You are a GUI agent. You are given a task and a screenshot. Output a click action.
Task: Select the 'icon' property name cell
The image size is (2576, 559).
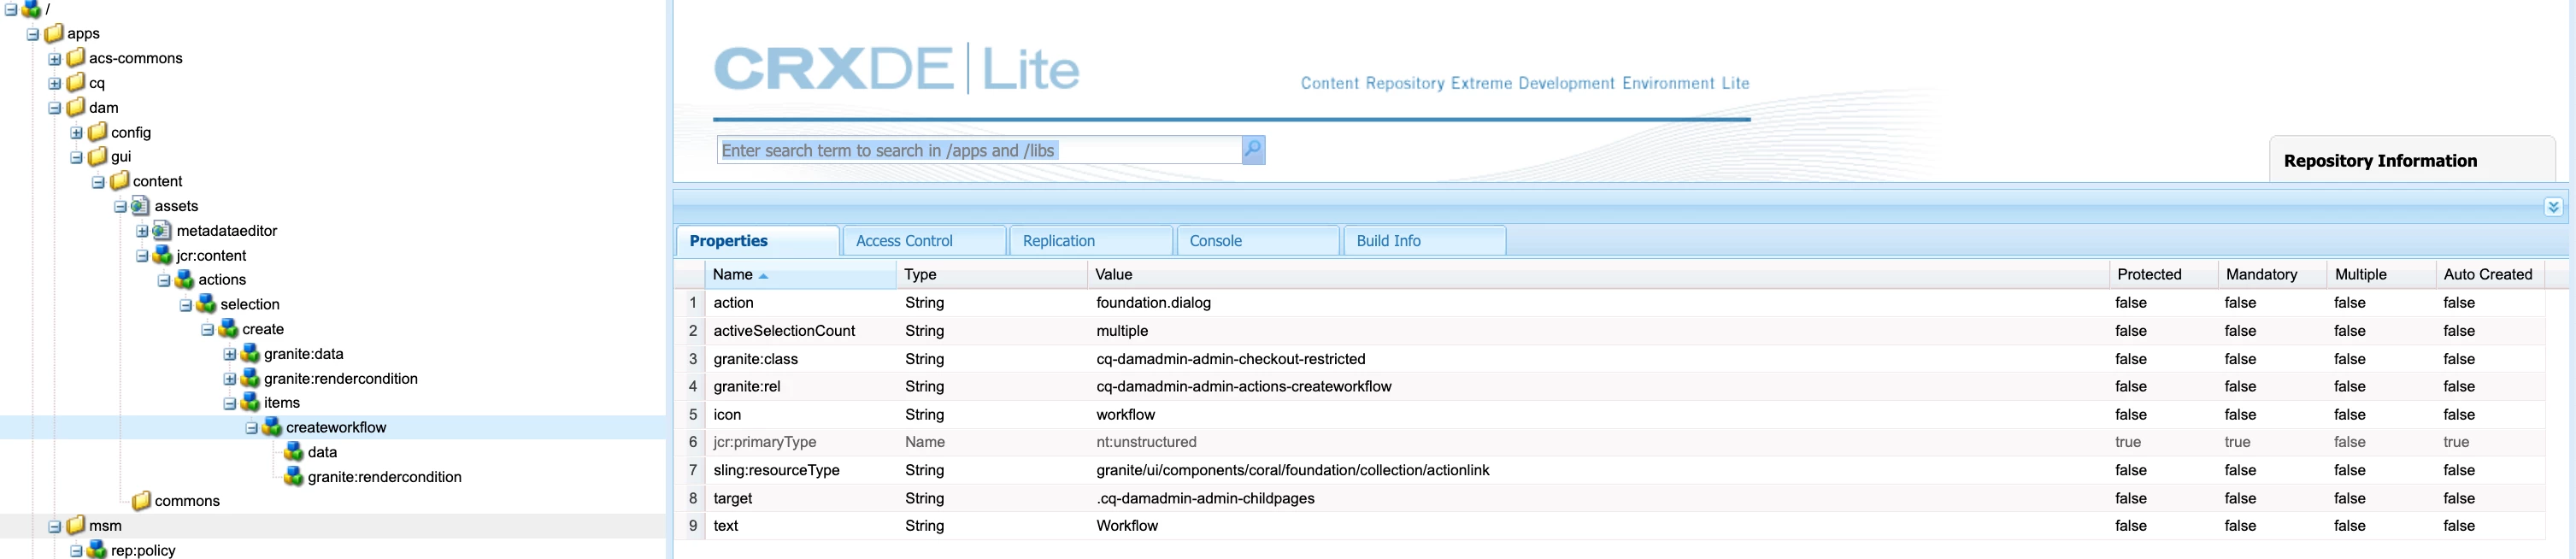coord(800,414)
